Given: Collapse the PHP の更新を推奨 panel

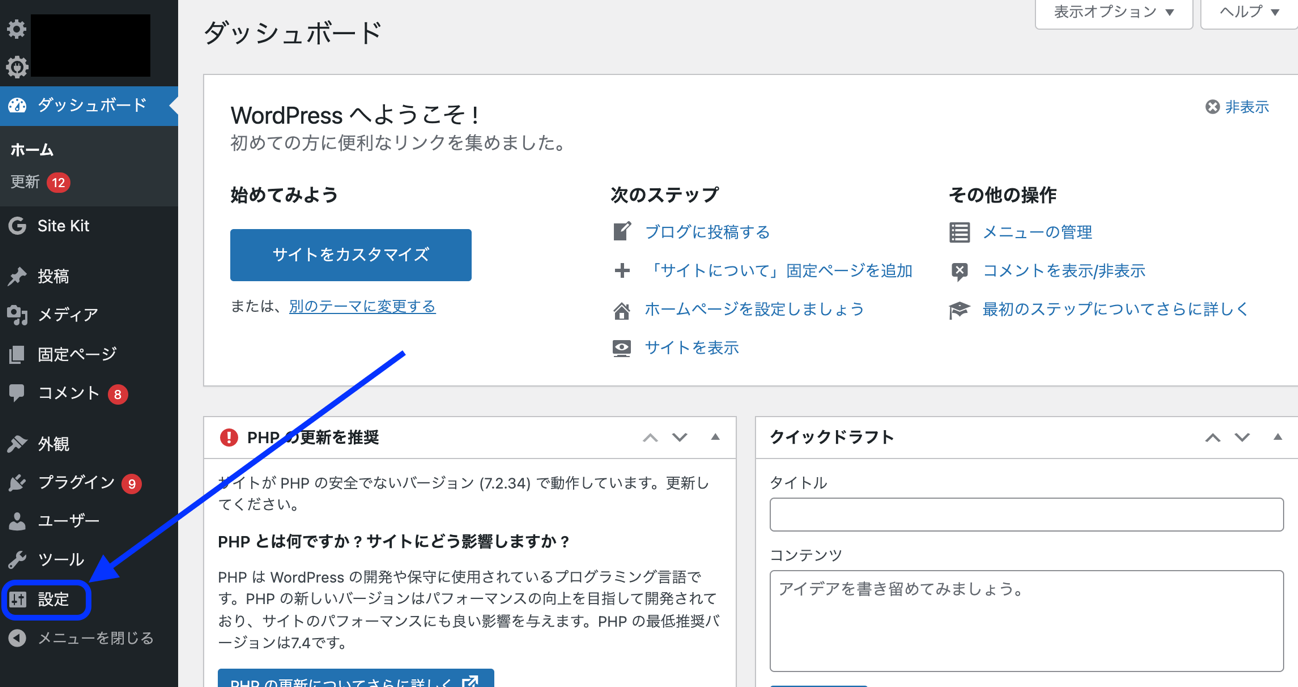Looking at the screenshot, I should click(715, 437).
